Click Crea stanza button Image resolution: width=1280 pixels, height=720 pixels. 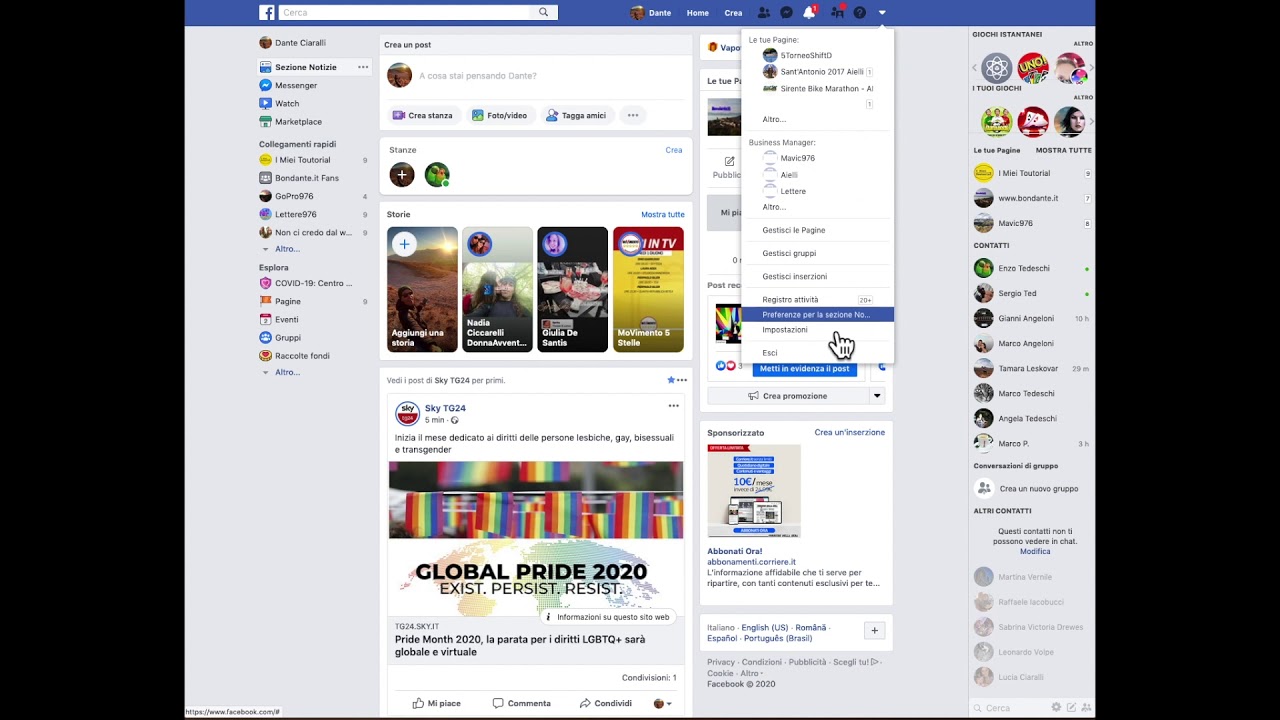click(x=423, y=115)
